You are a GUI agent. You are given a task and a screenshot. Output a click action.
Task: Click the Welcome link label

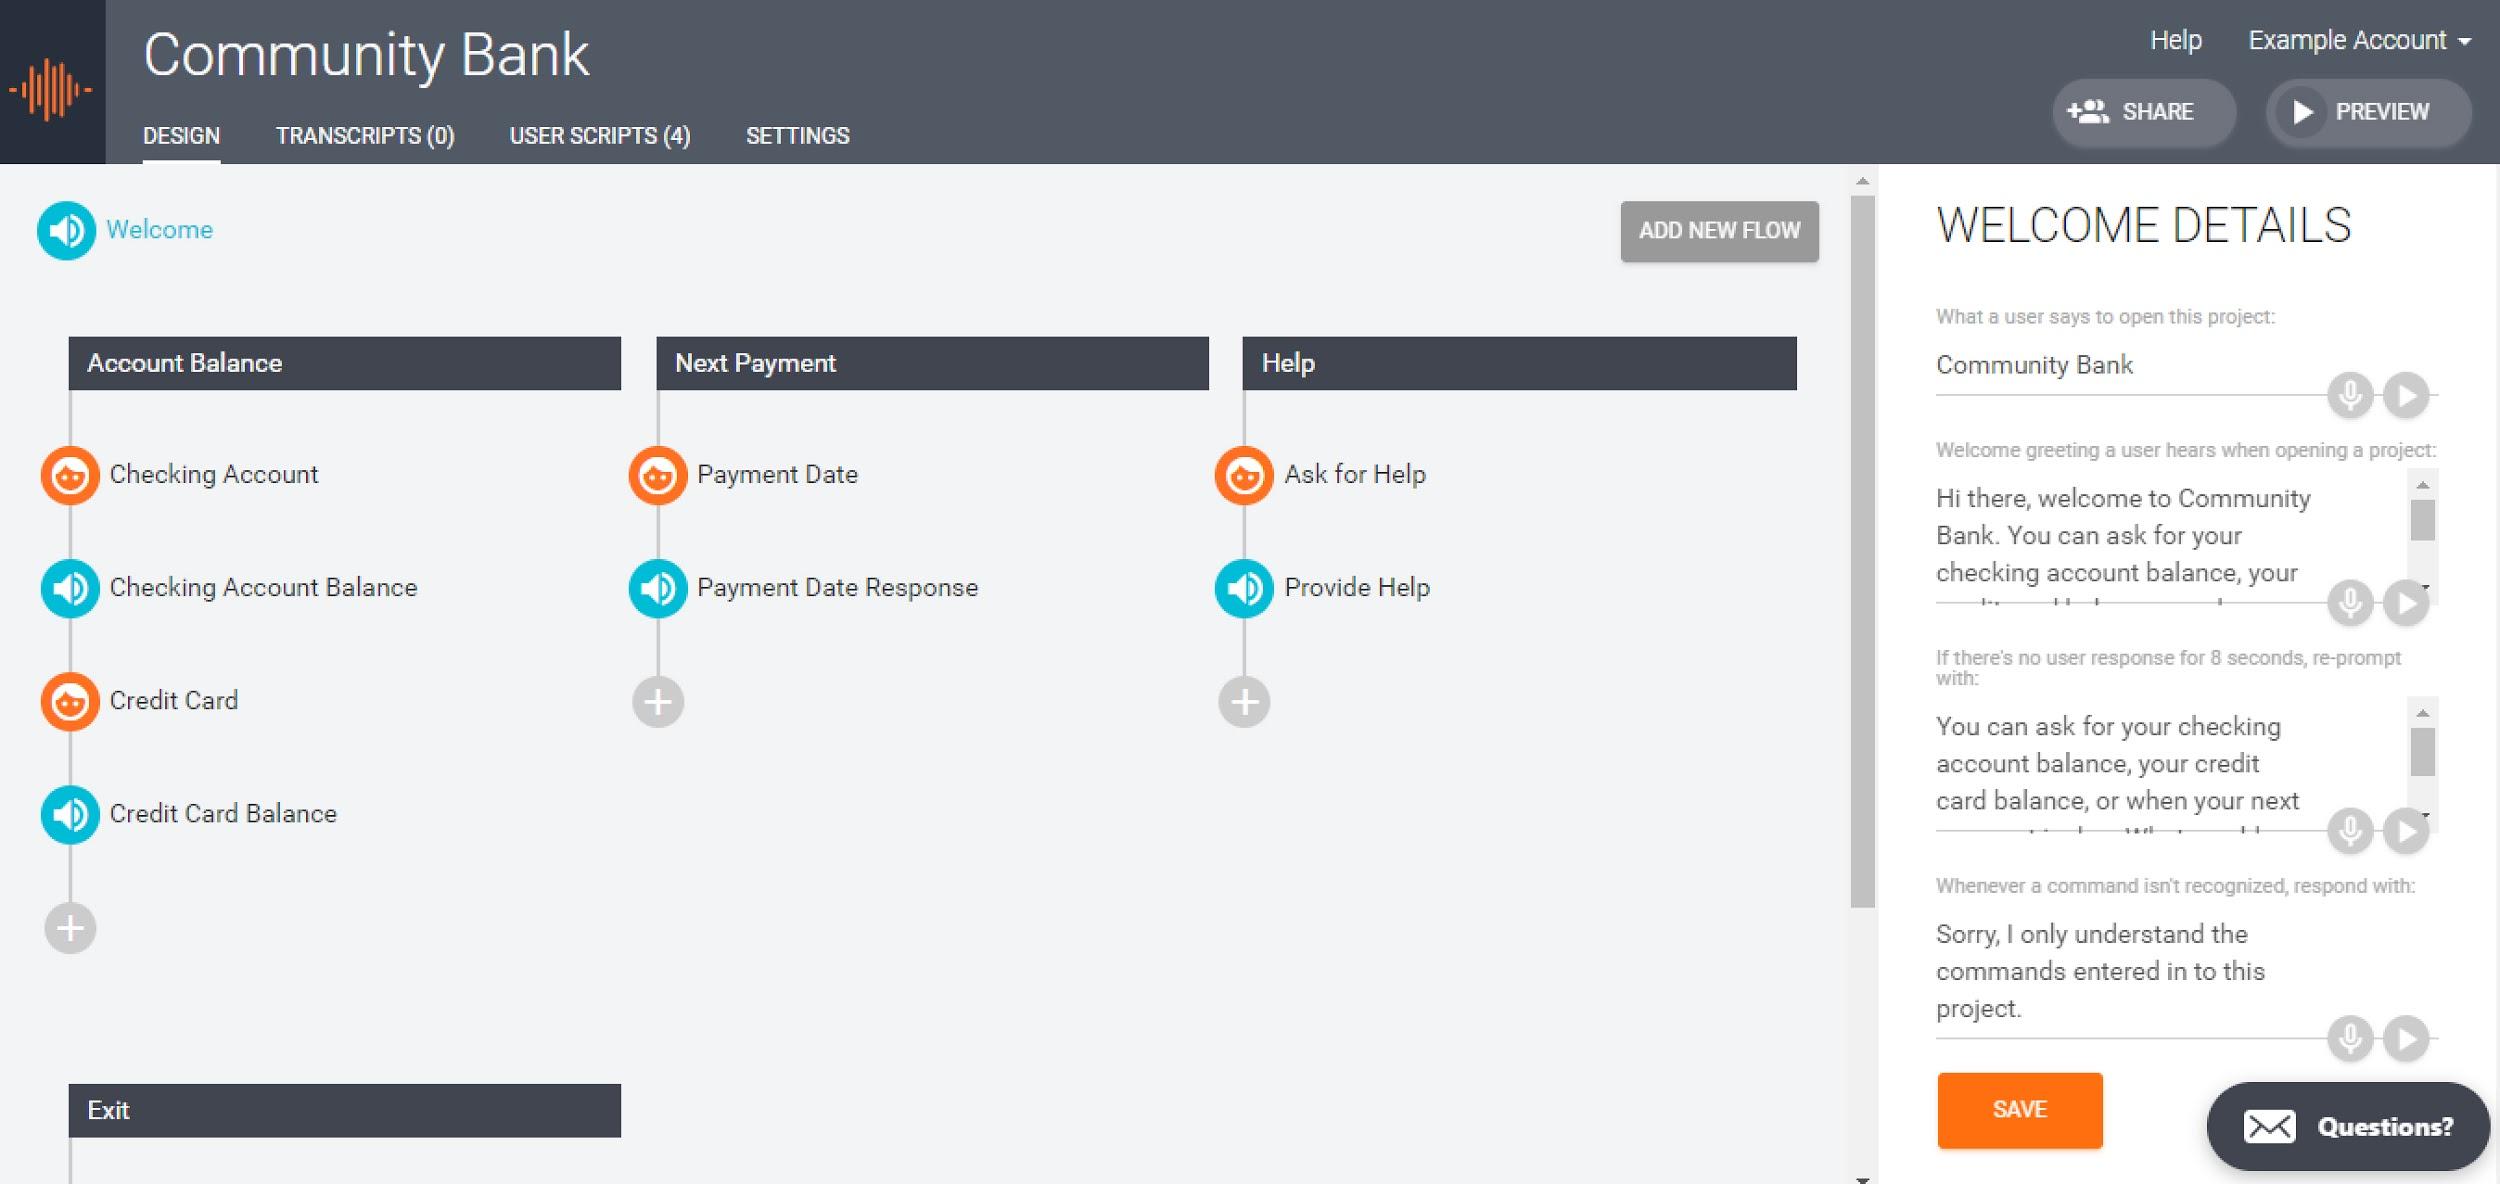160,230
